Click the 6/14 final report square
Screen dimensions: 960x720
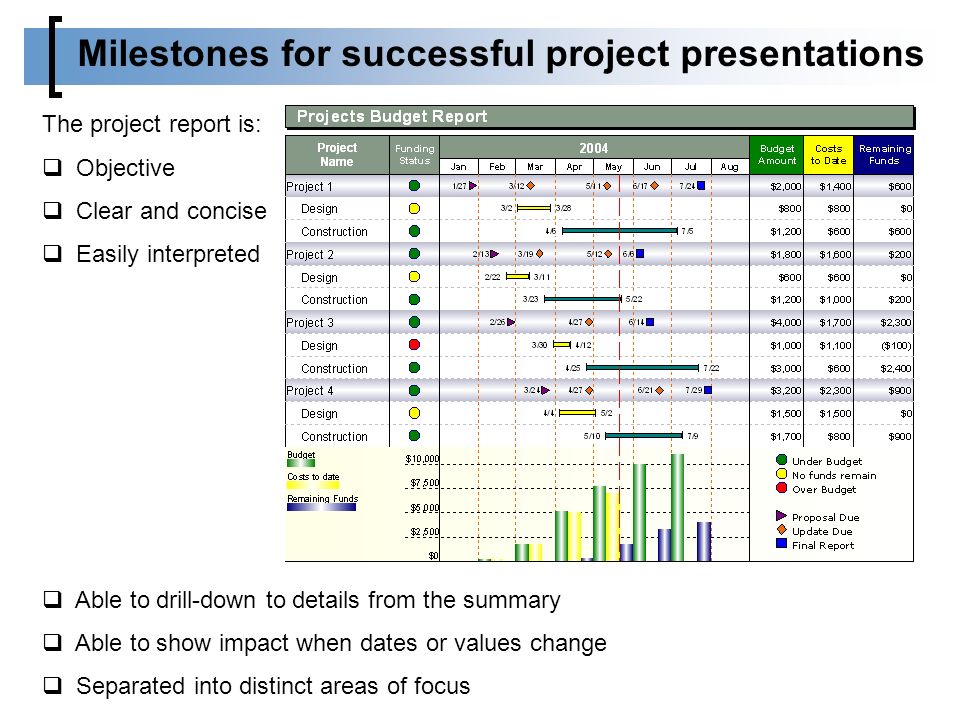[x=650, y=321]
